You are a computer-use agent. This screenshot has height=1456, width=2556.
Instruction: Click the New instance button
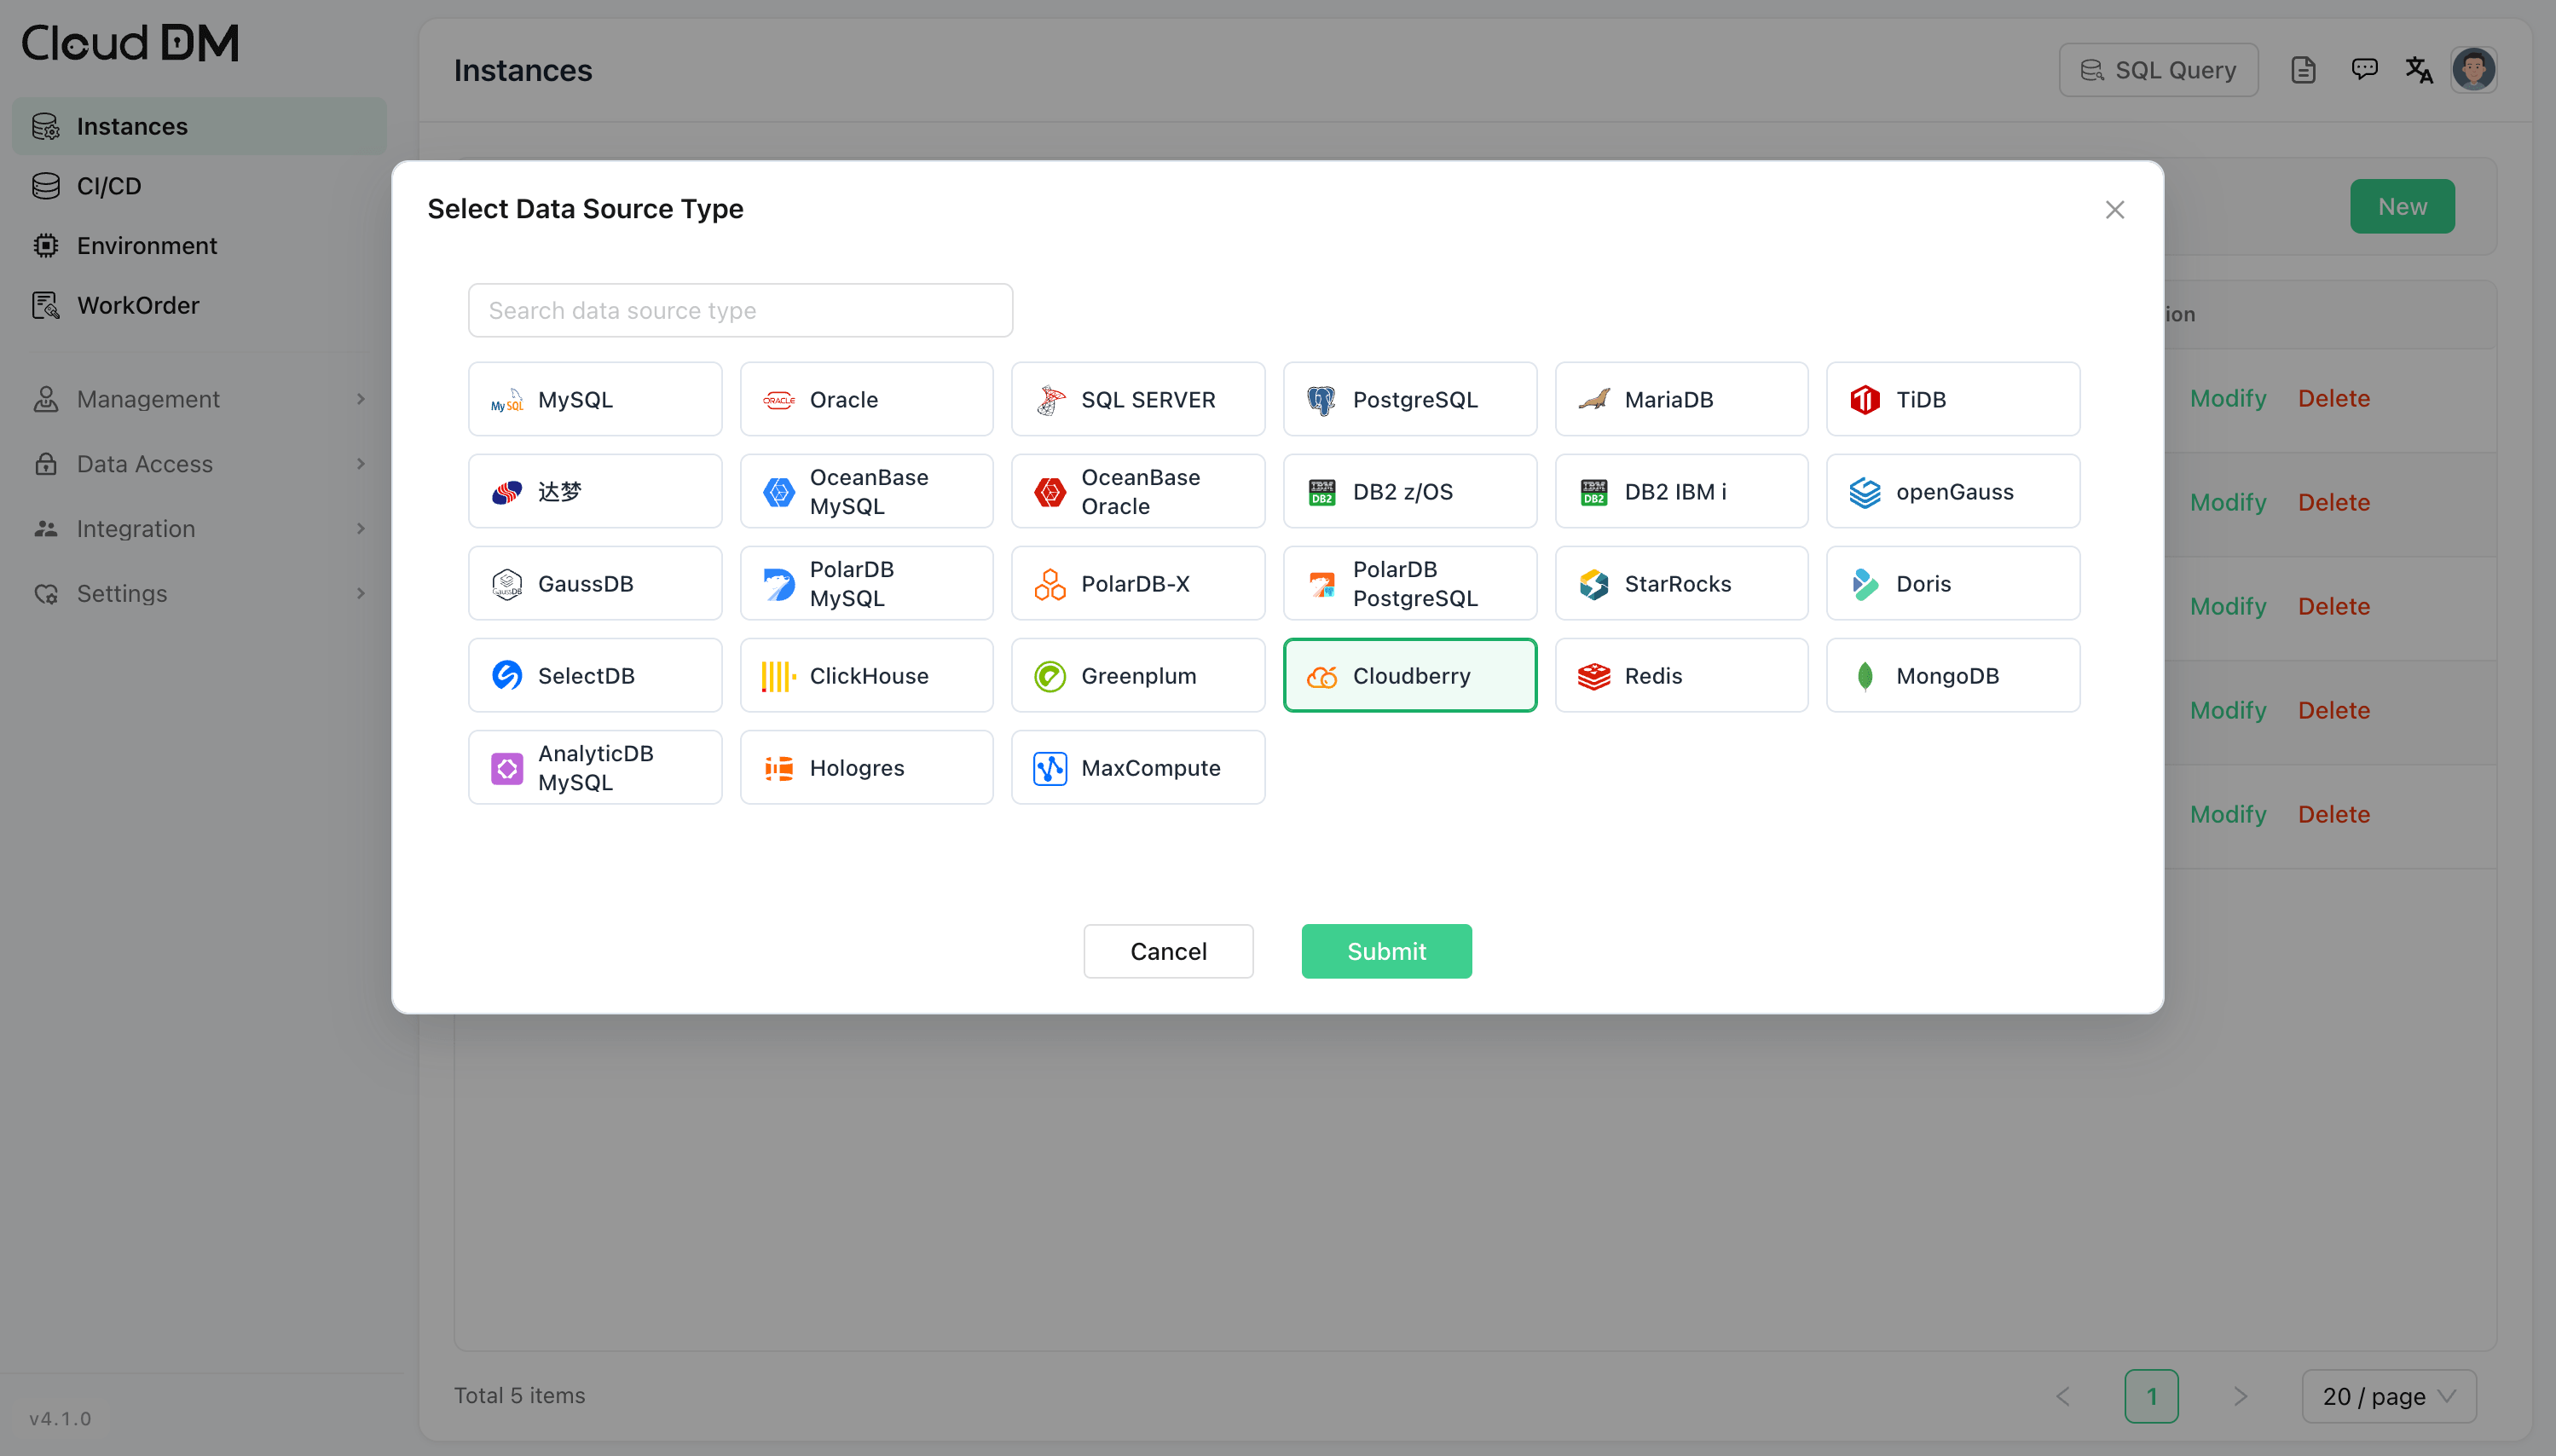coord(2402,206)
